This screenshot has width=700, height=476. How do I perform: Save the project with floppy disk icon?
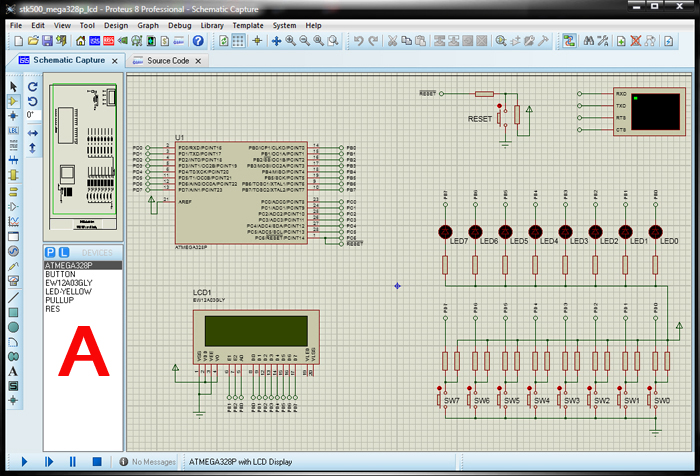(x=47, y=41)
